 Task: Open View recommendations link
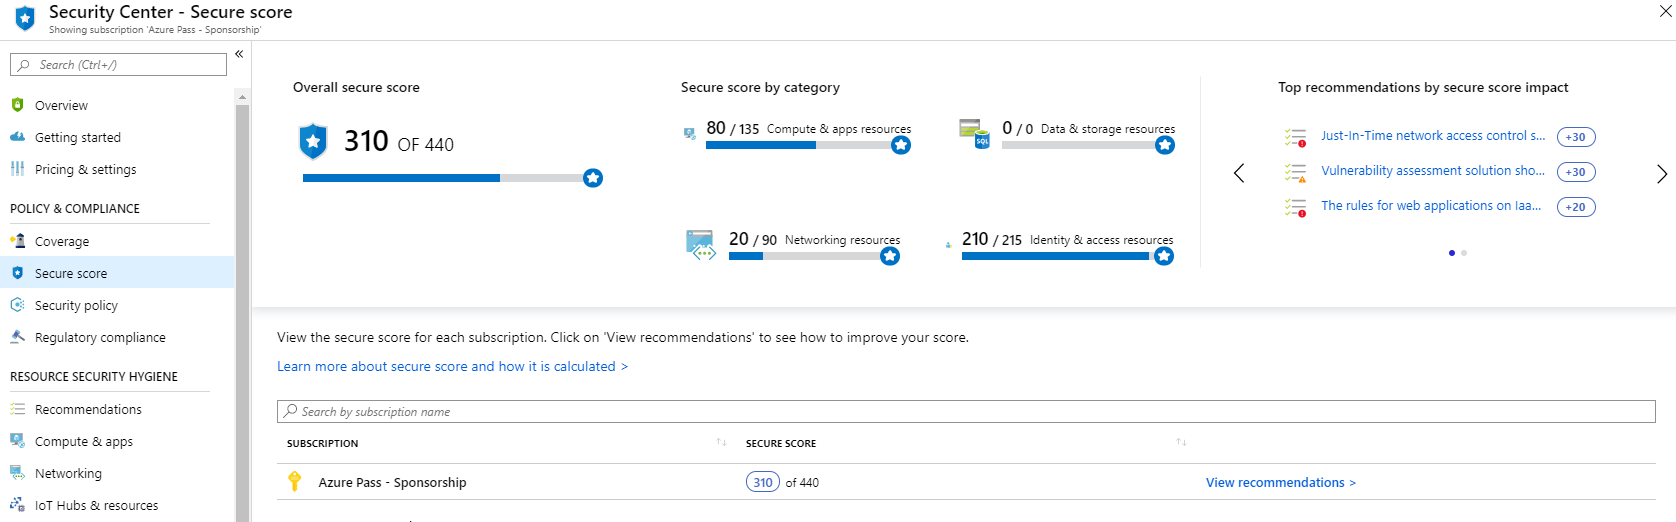[x=1280, y=482]
